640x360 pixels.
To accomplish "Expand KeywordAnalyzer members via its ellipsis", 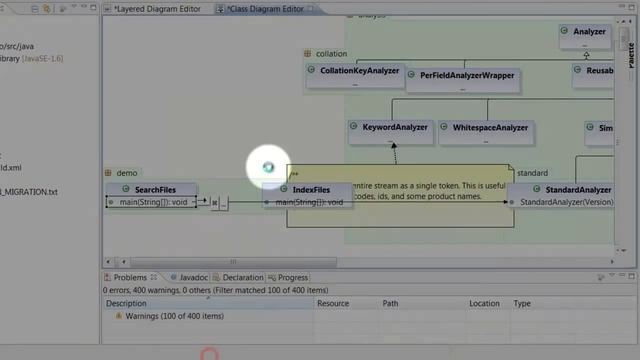I will [x=390, y=141].
